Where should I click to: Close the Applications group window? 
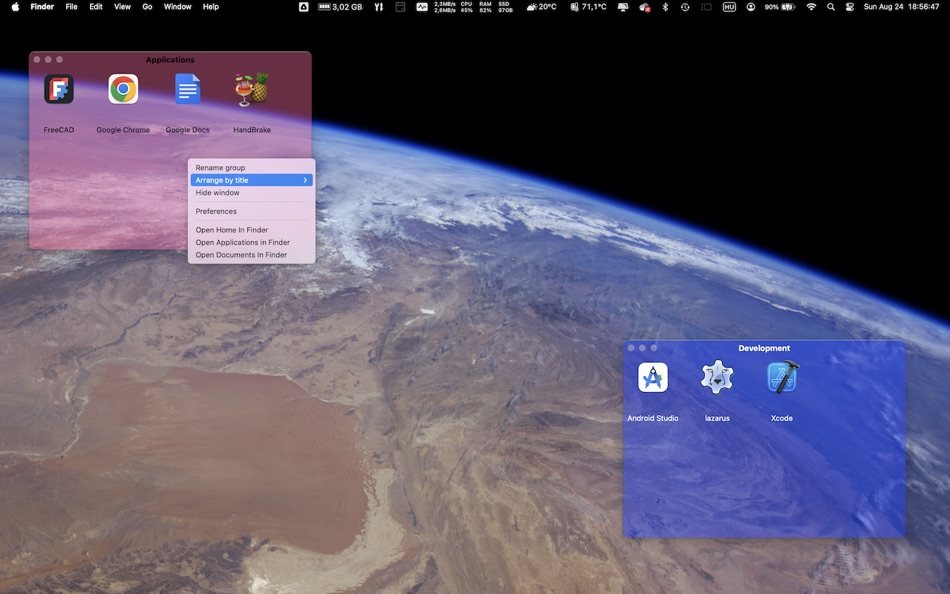(x=37, y=59)
